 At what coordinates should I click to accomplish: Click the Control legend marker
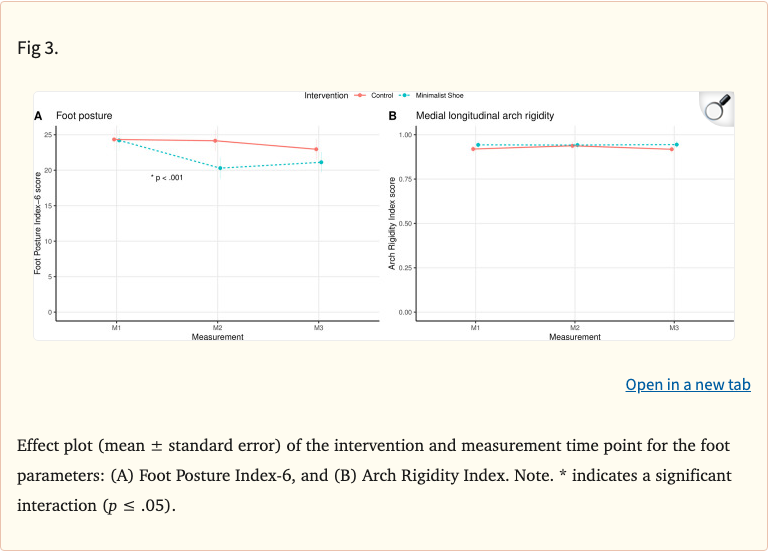click(360, 95)
